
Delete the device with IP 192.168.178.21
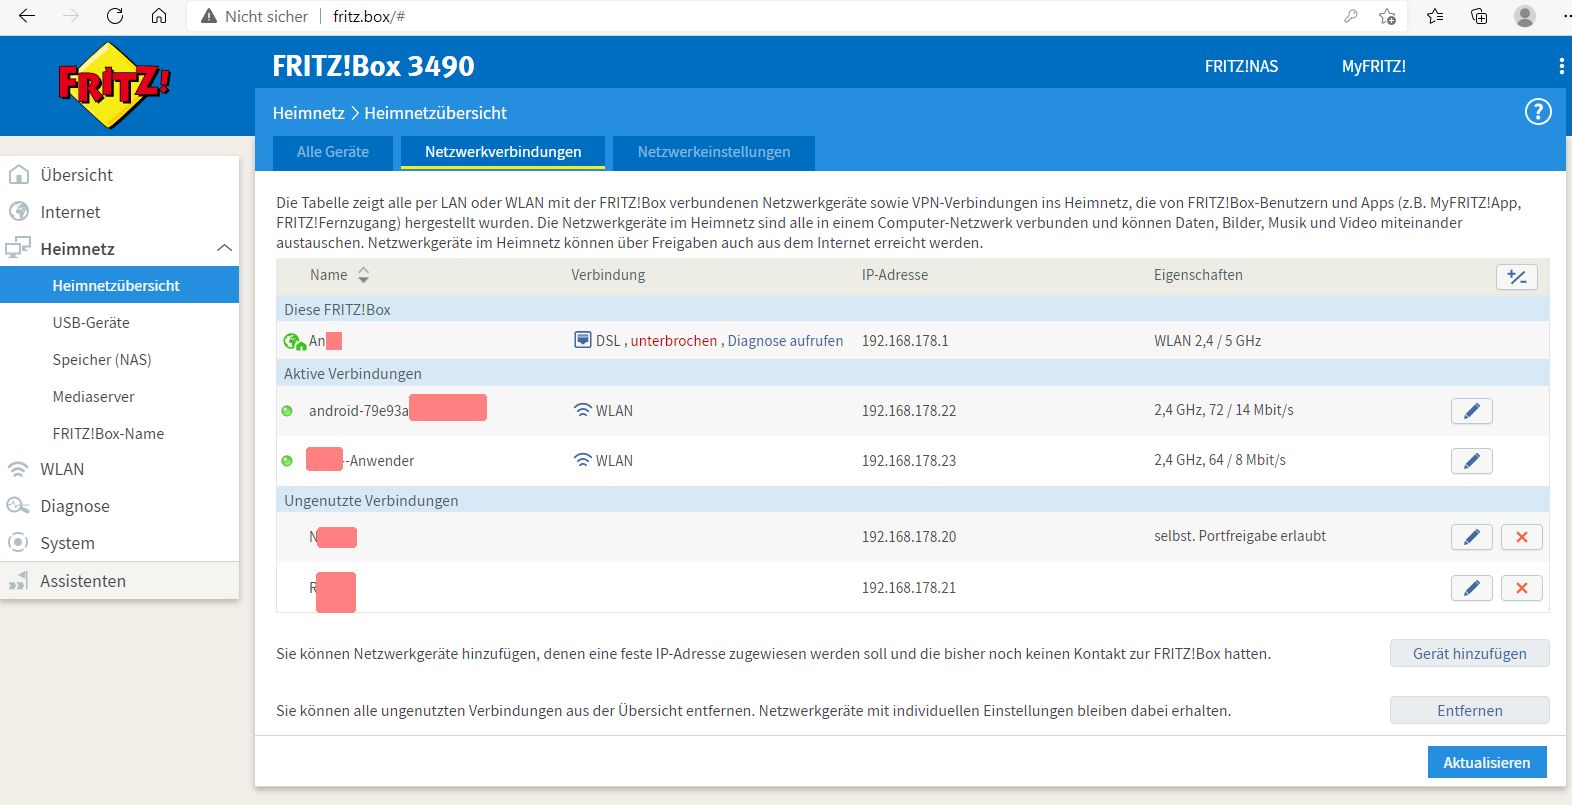tap(1521, 588)
